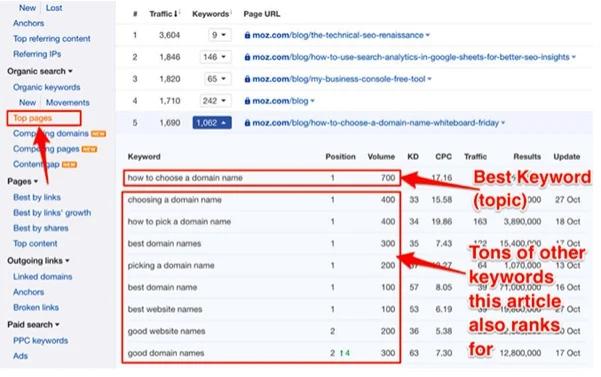Expand the 242 keywords dropdown
Image resolution: width=601 pixels, height=377 pixels.
point(215,101)
